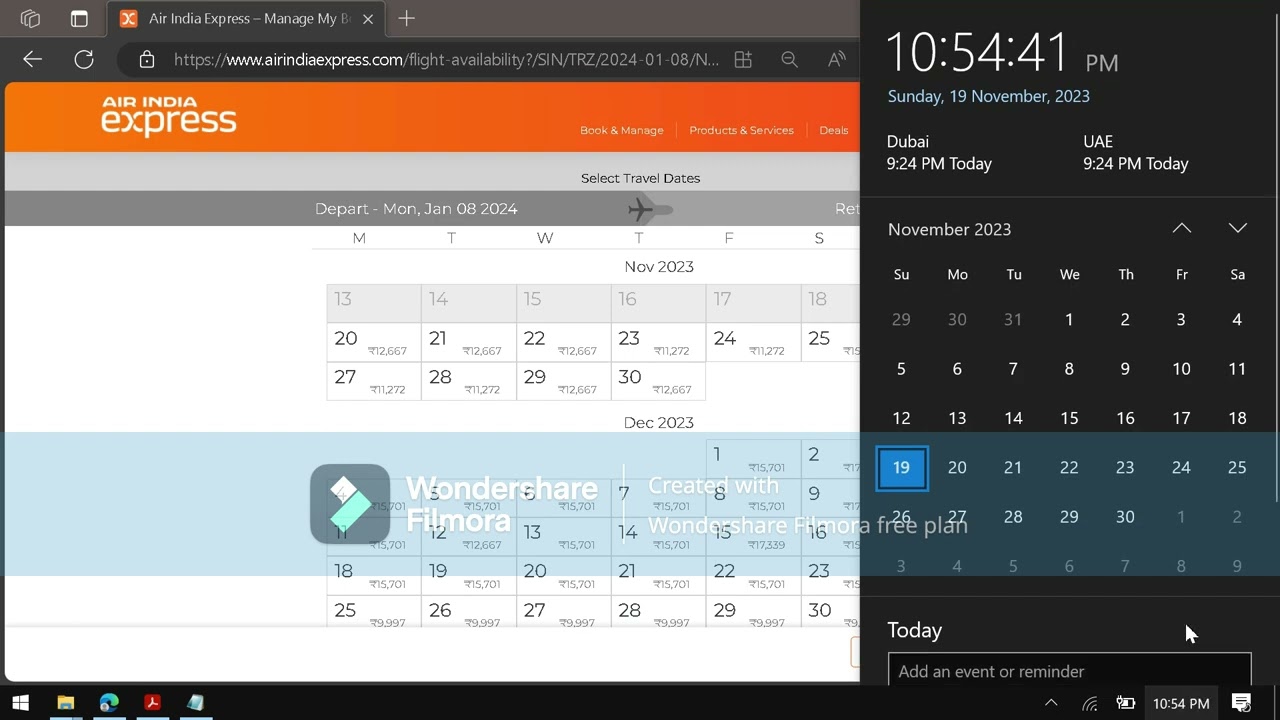
Task: Select departure date 29 Dec 2023
Action: pyautogui.click(x=754, y=612)
